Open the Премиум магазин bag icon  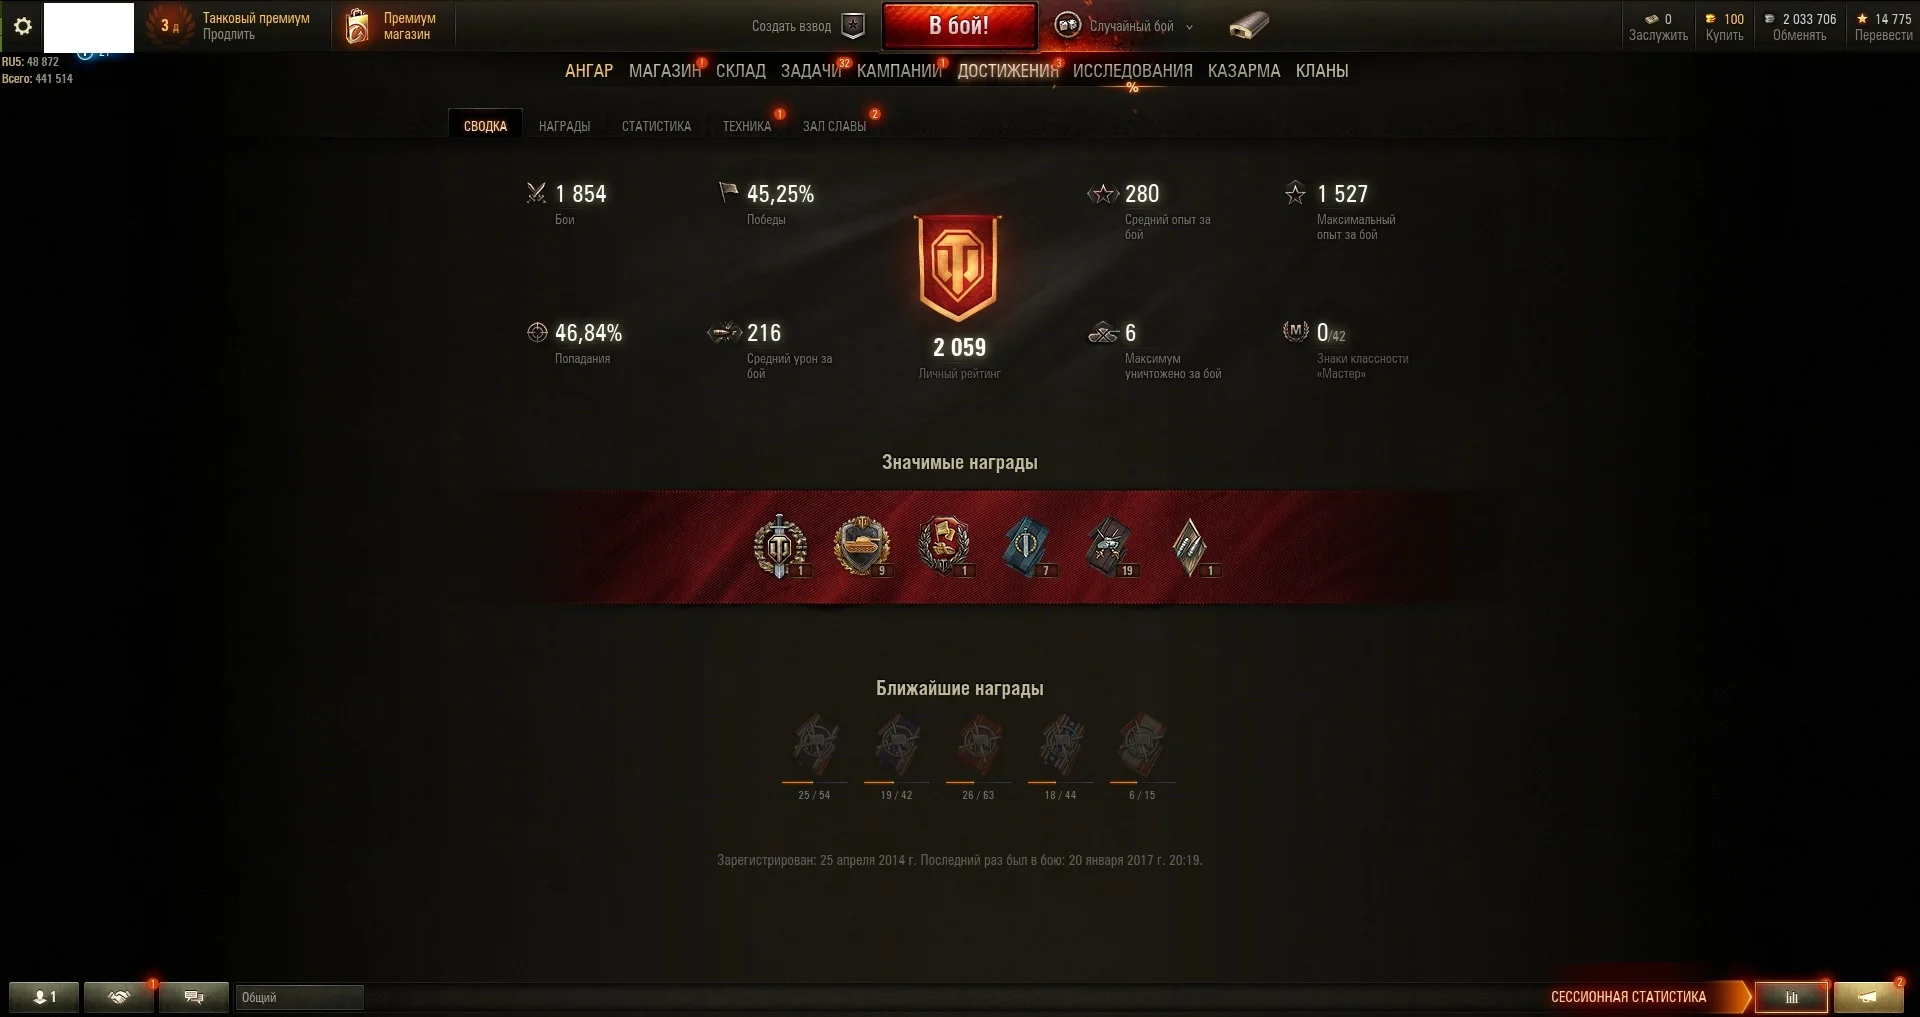[x=357, y=26]
